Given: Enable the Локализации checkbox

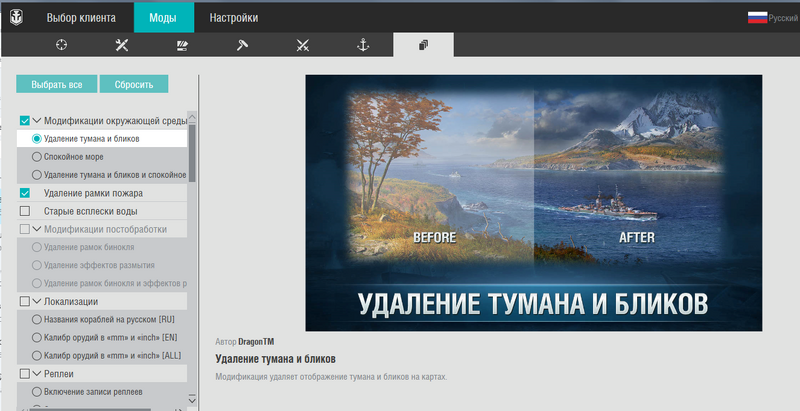Looking at the screenshot, I should click(24, 301).
